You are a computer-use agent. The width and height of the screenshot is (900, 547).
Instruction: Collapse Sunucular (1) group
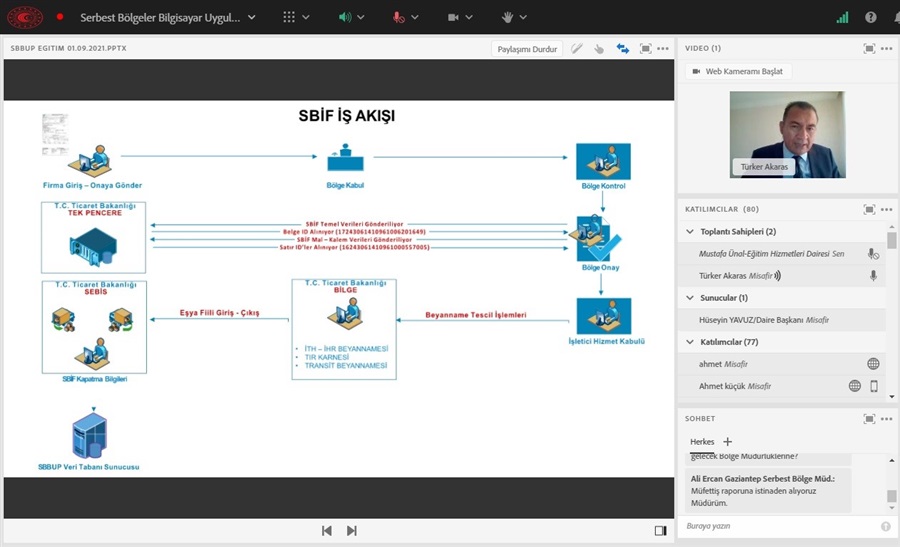pos(690,297)
